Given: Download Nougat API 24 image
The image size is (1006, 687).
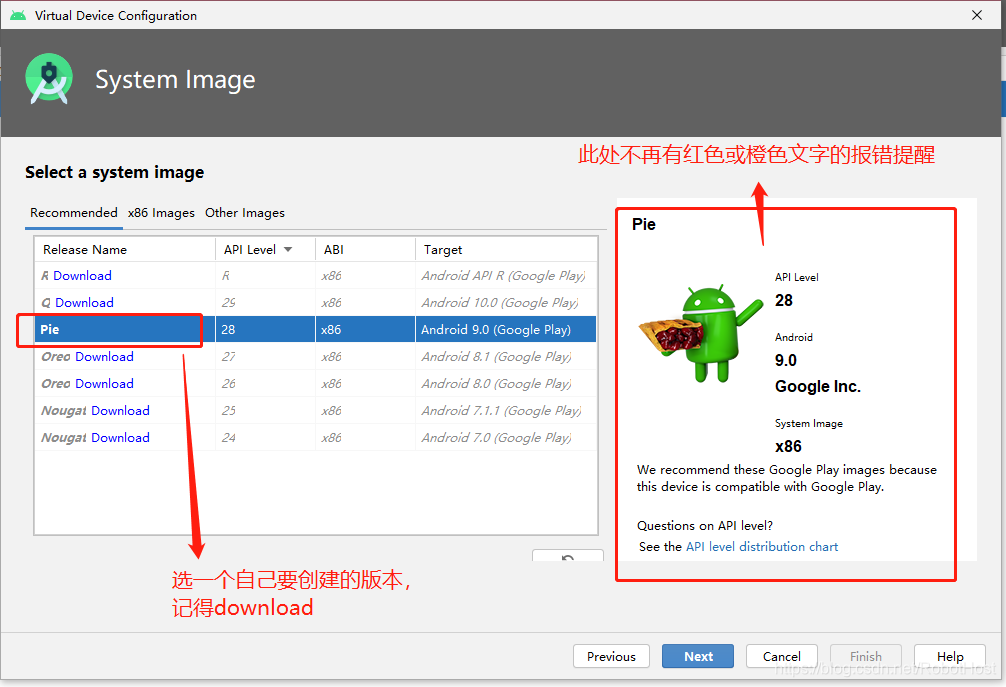Looking at the screenshot, I should click(120, 437).
